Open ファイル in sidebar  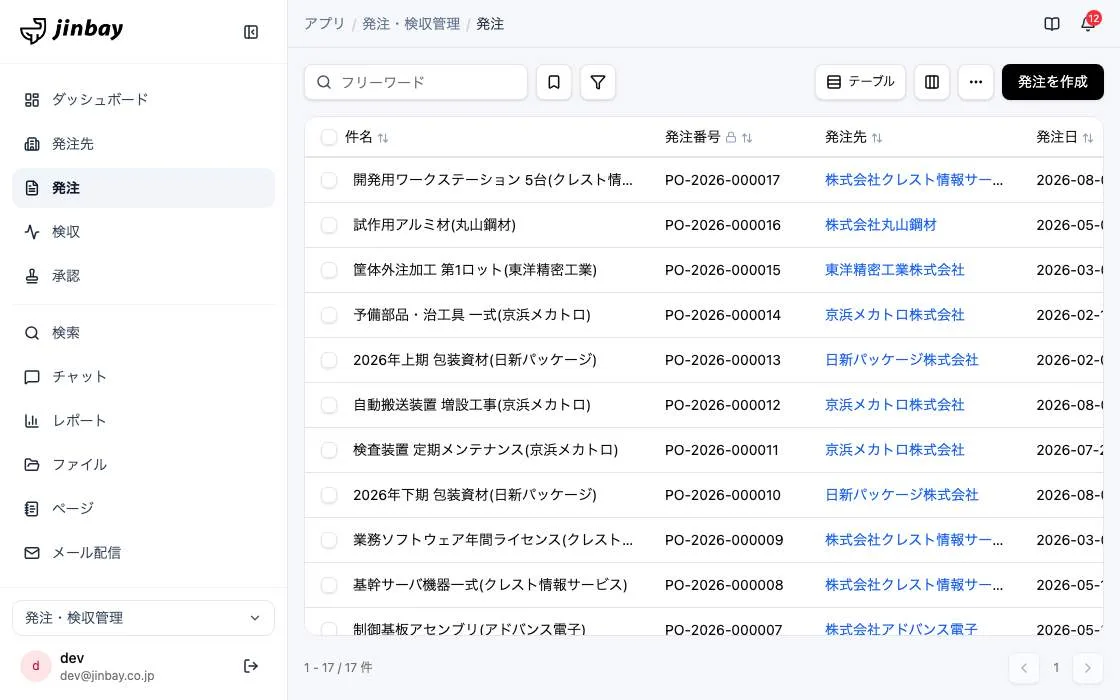144,464
